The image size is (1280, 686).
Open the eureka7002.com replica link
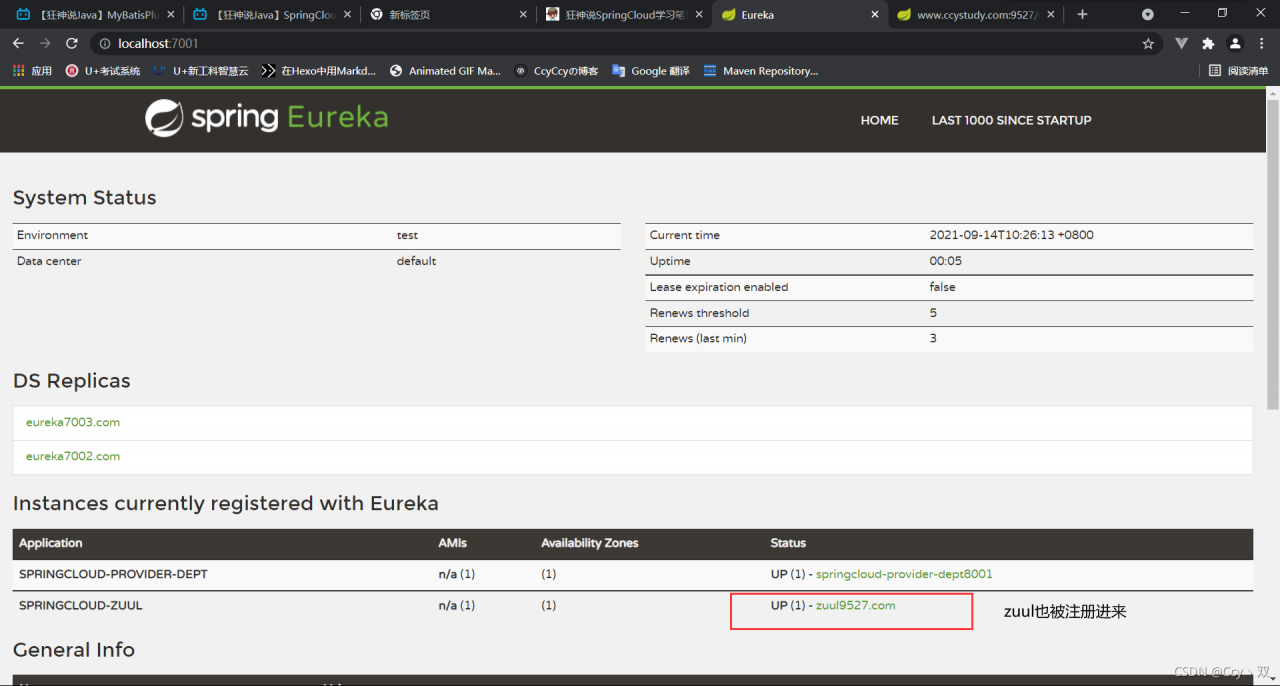click(73, 456)
